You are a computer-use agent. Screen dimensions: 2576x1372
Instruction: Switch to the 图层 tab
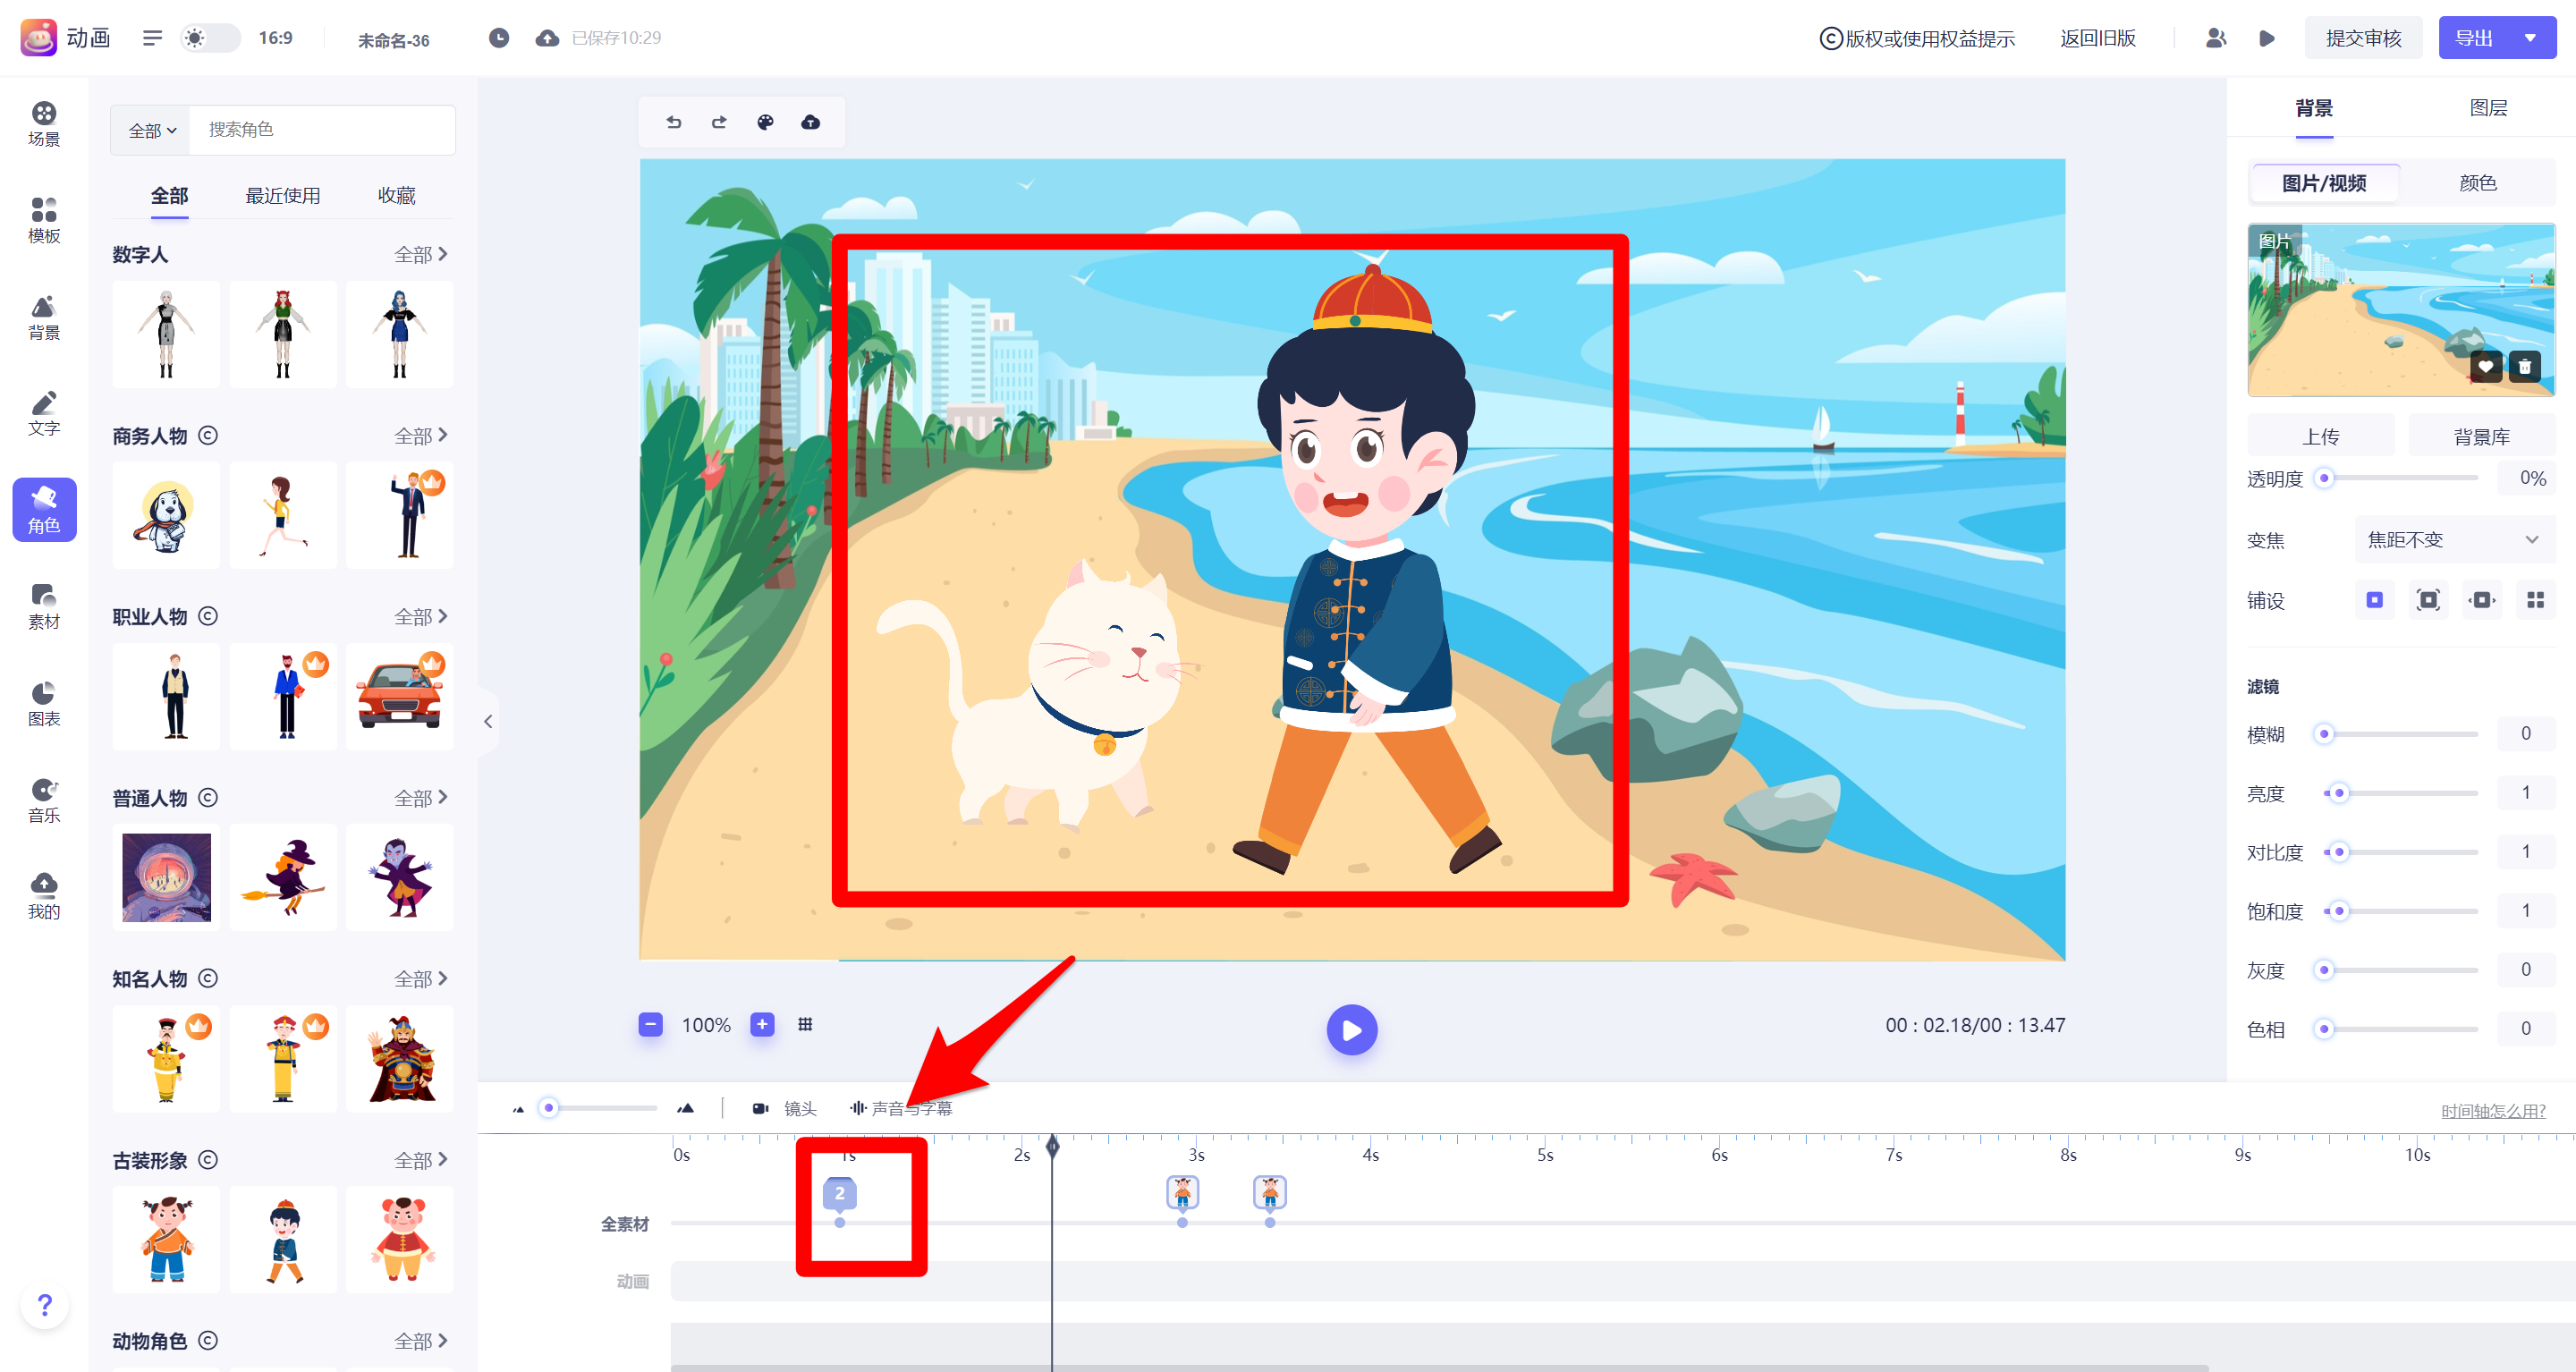tap(2488, 108)
